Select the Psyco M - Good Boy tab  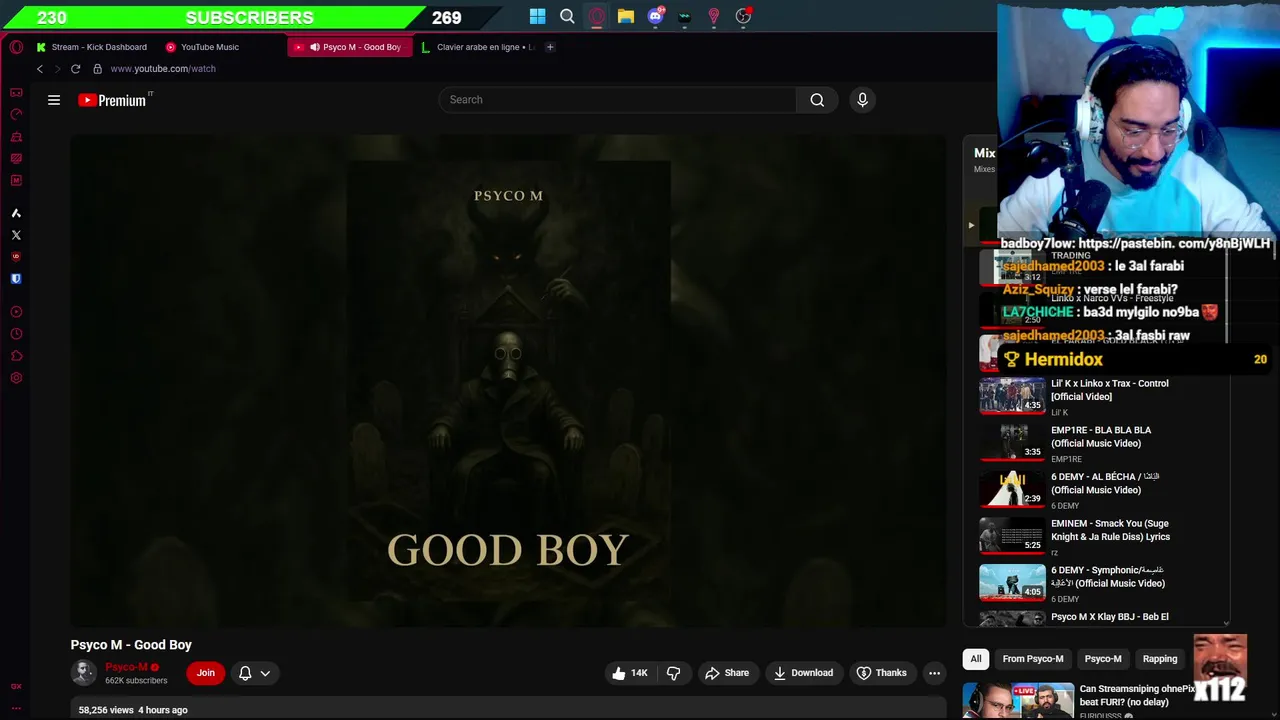[350, 47]
